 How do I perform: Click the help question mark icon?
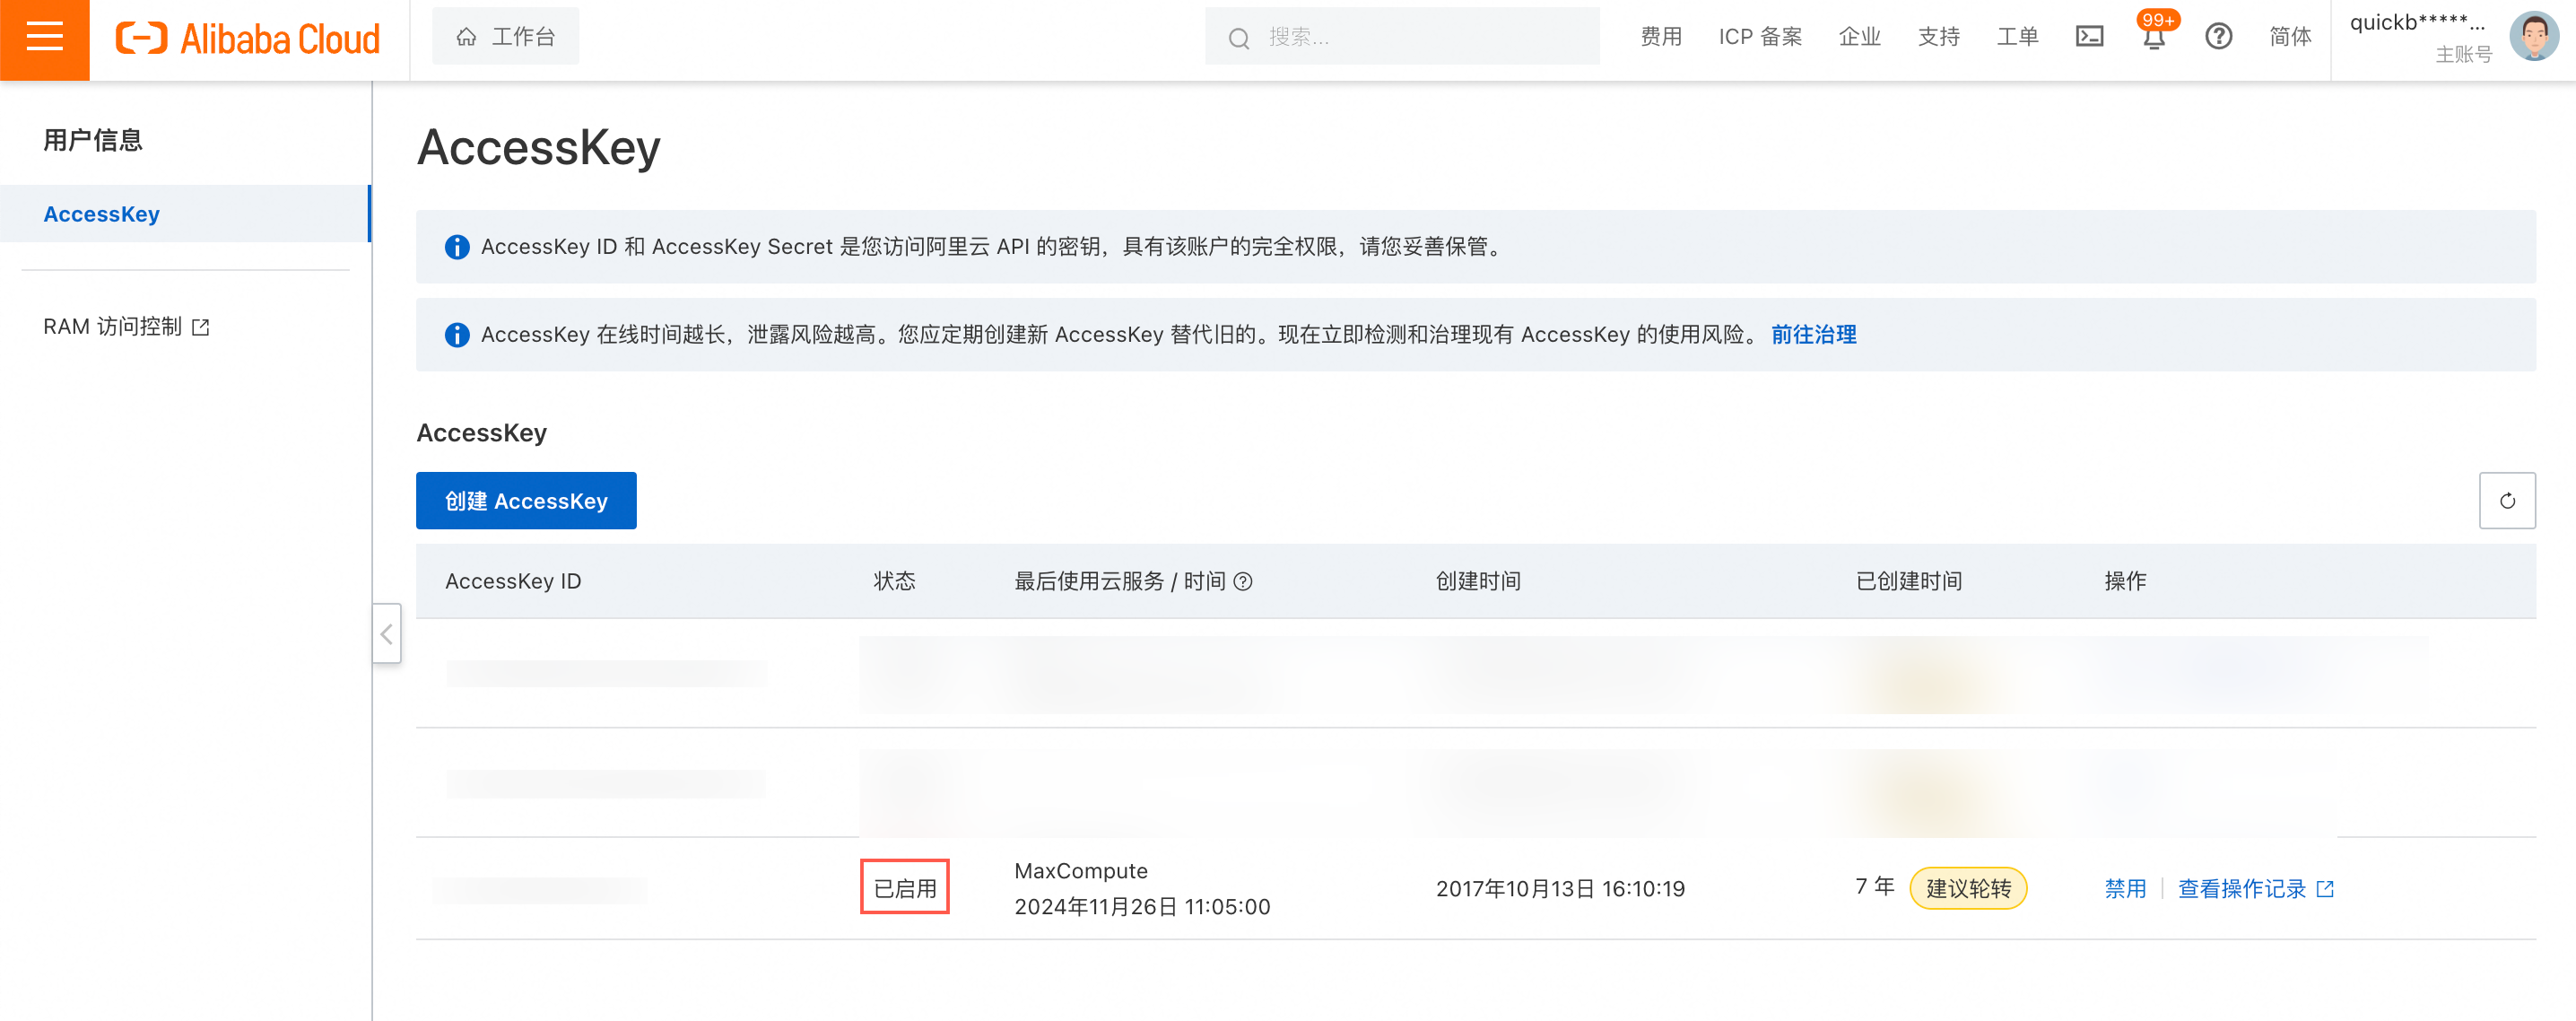[x=2218, y=37]
